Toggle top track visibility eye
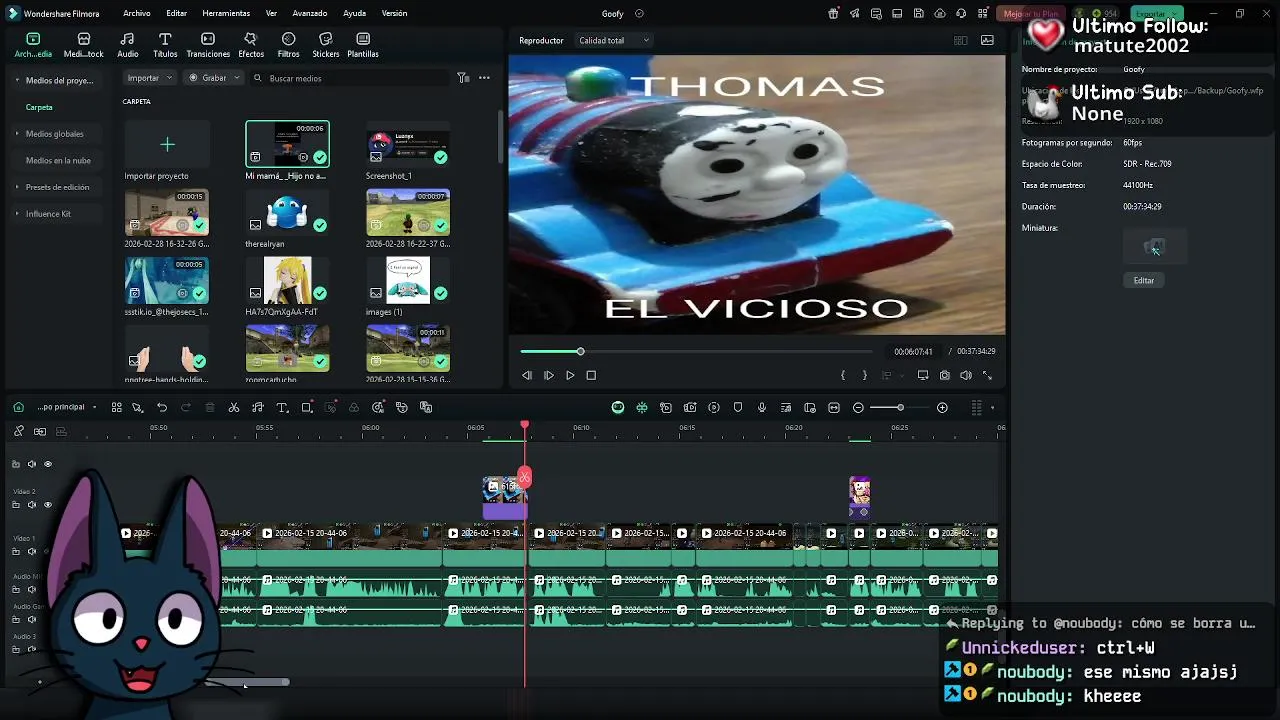The width and height of the screenshot is (1280, 720). (47, 464)
